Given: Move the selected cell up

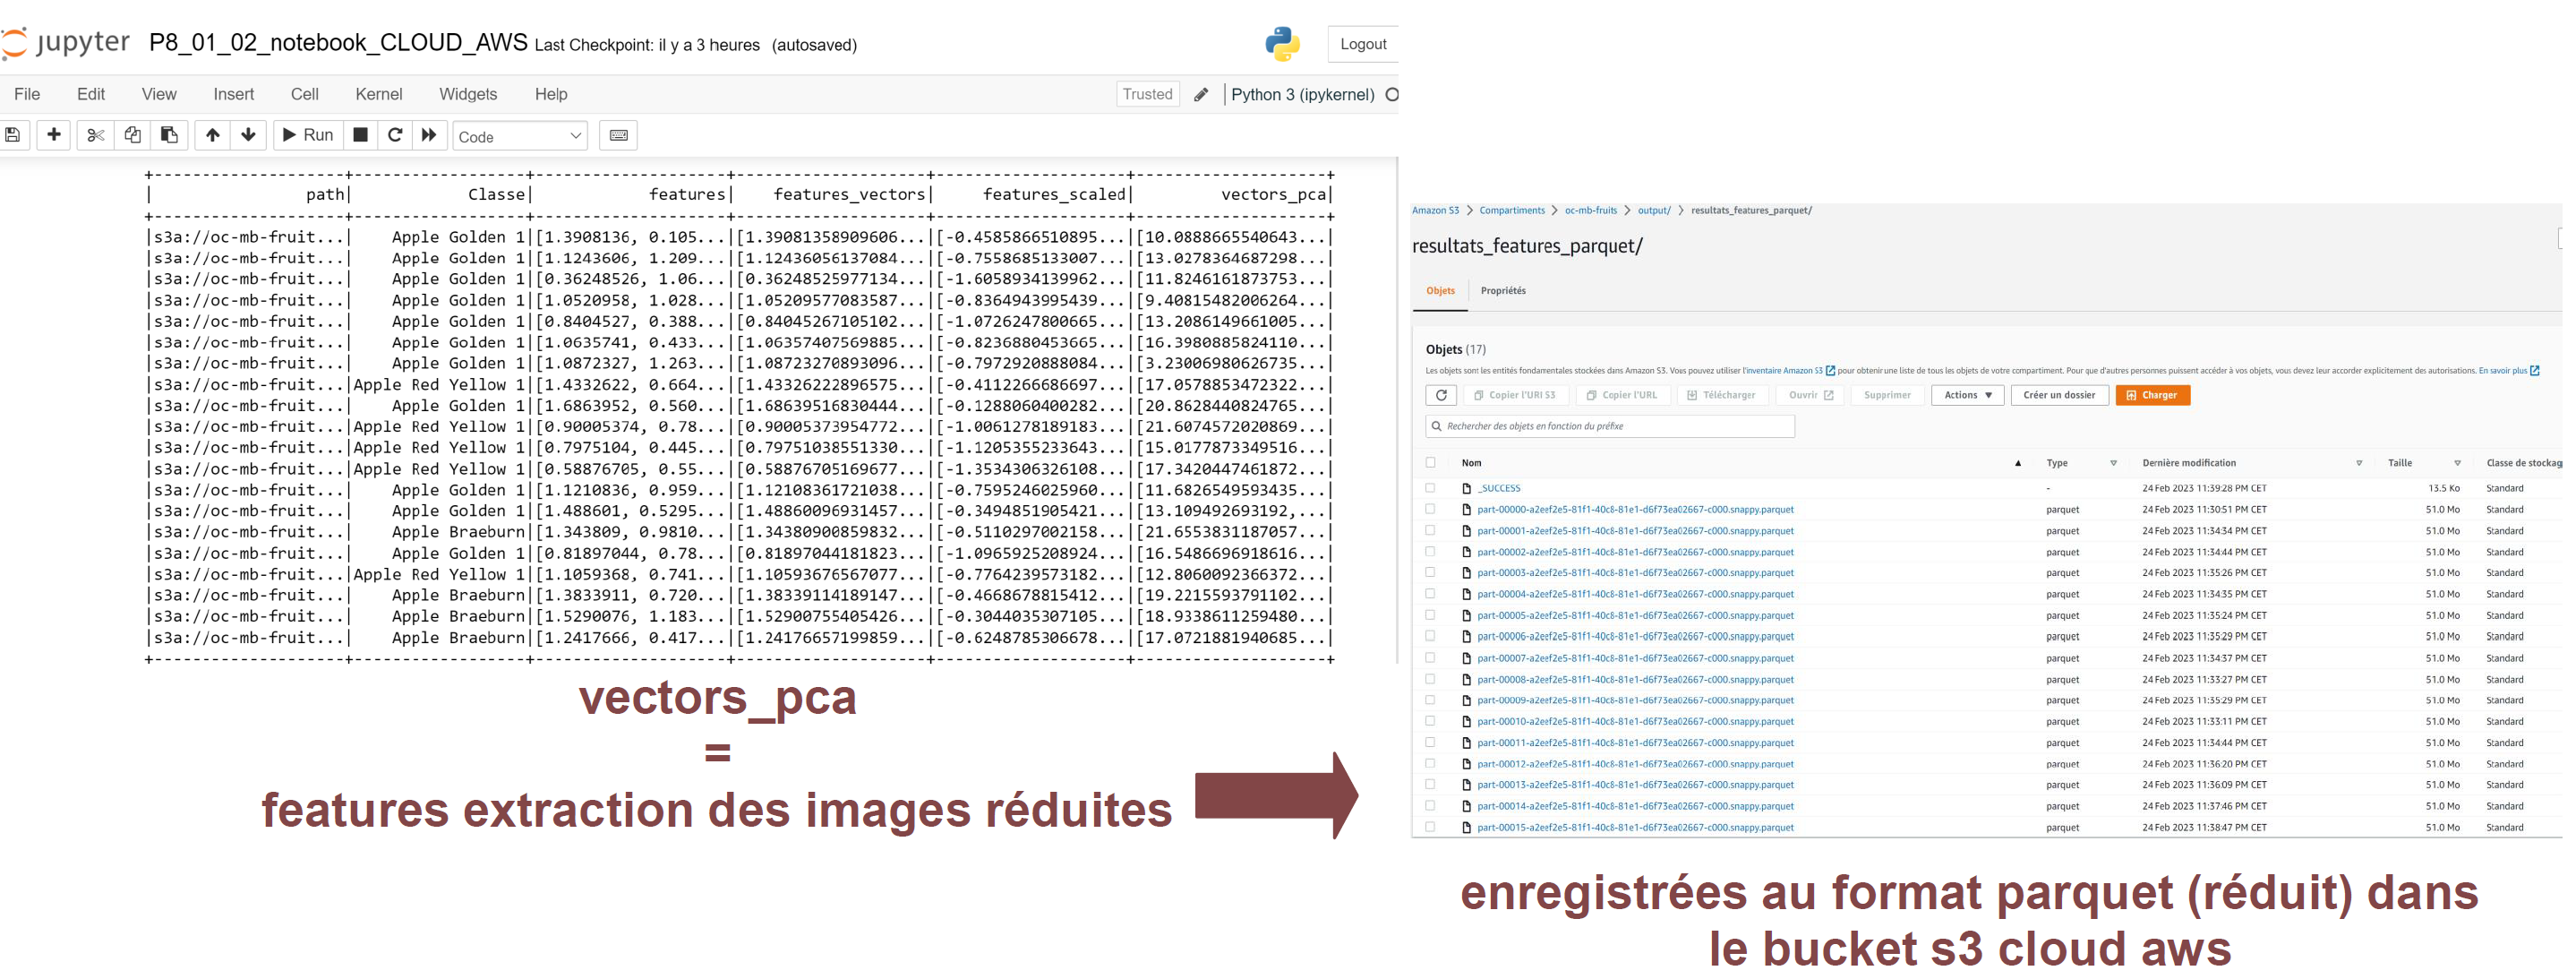Looking at the screenshot, I should click(213, 135).
